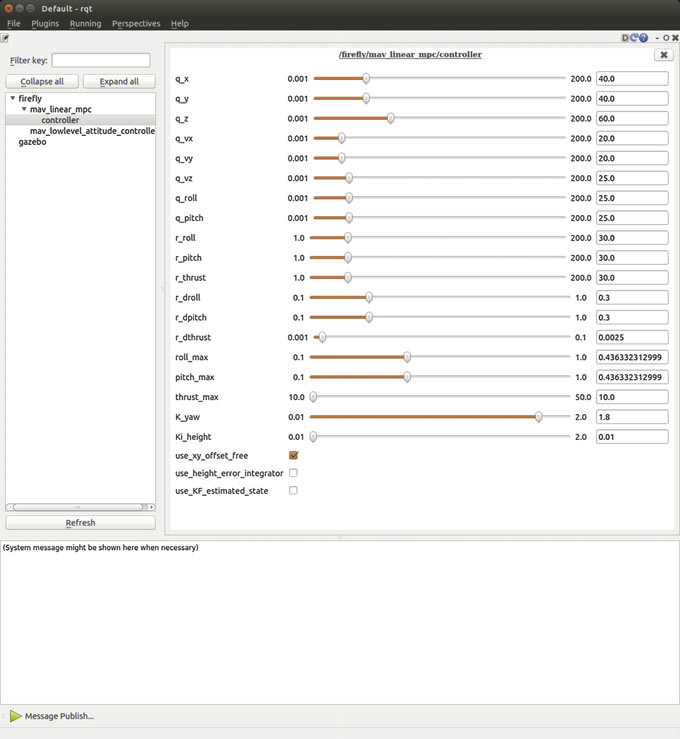
Task: Select the mav_linear_mpc tree node label
Action: click(61, 109)
